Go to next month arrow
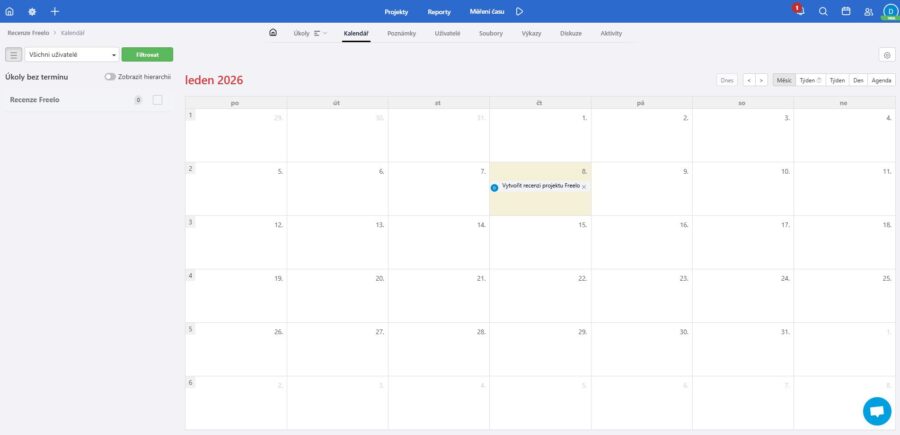This screenshot has height=435, width=900. point(762,80)
